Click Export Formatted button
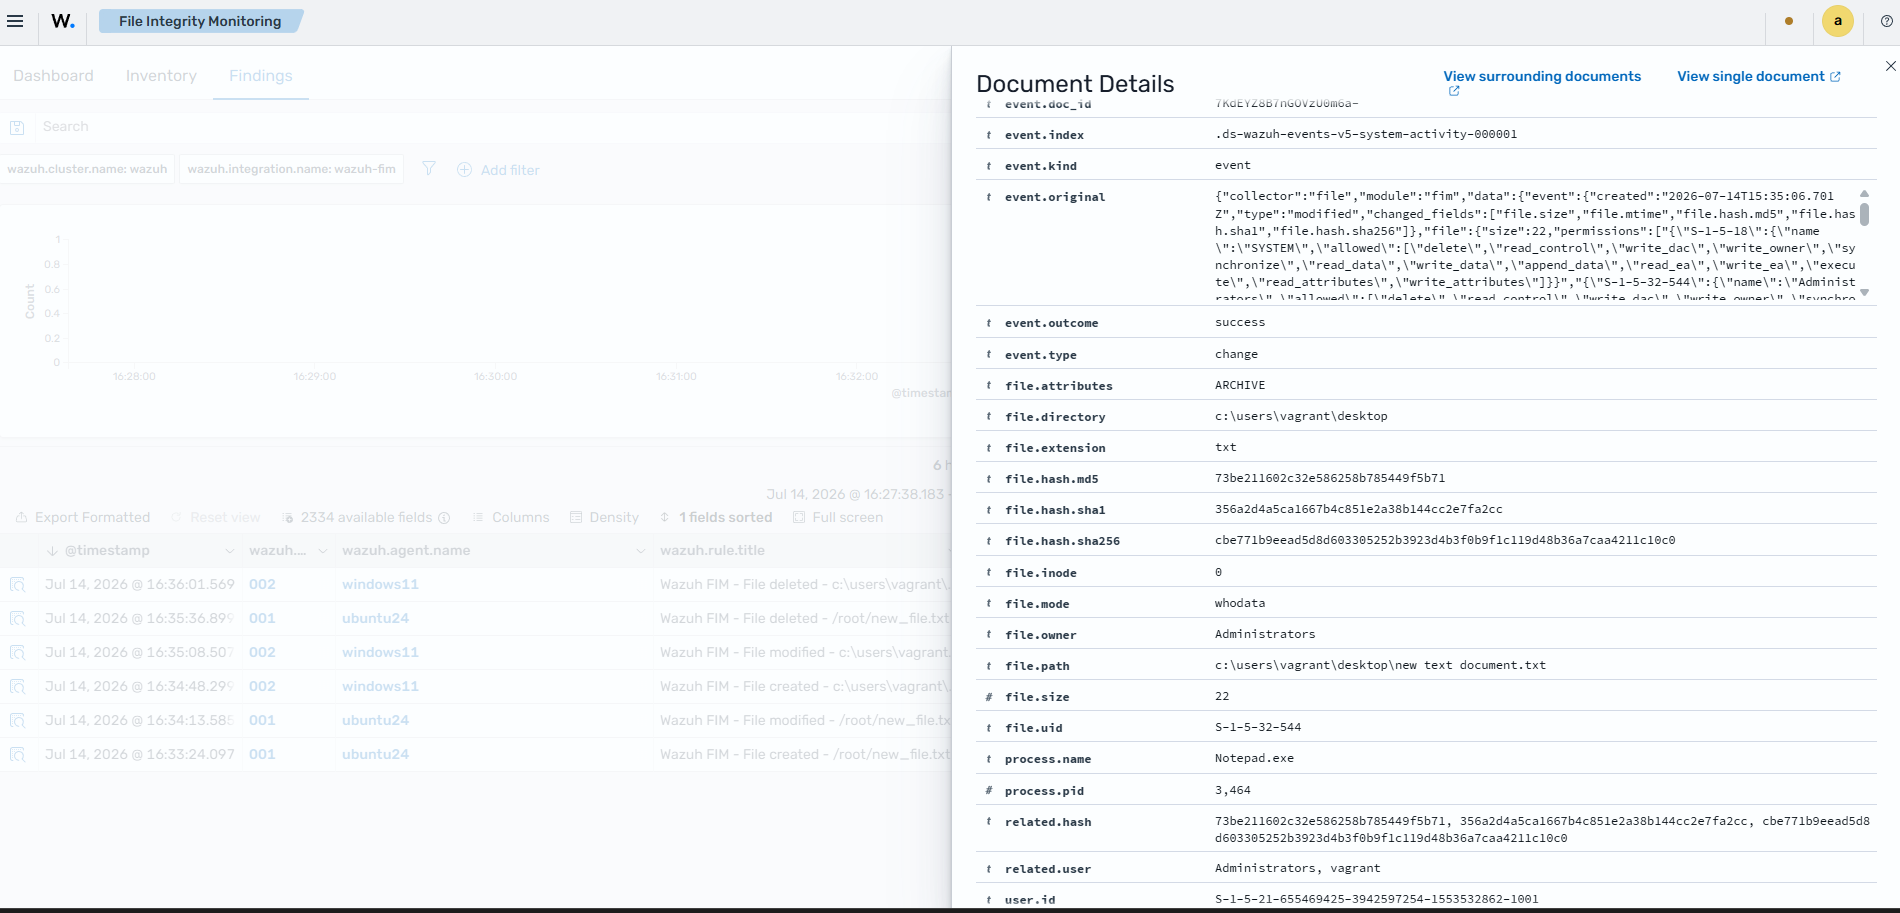The image size is (1900, 913). click(x=83, y=517)
